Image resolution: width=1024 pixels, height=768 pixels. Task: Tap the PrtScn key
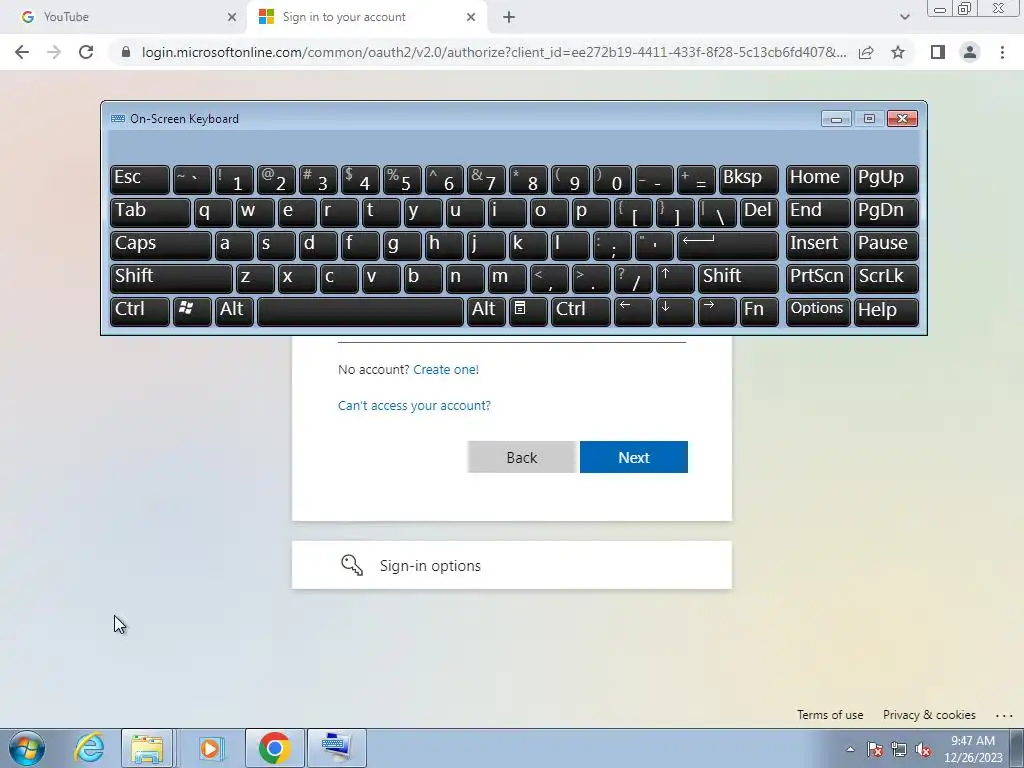(x=818, y=278)
